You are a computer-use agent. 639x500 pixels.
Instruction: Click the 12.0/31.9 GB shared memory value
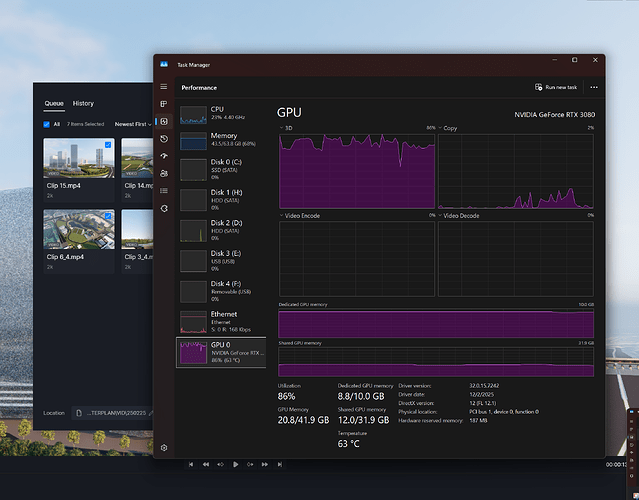364,420
